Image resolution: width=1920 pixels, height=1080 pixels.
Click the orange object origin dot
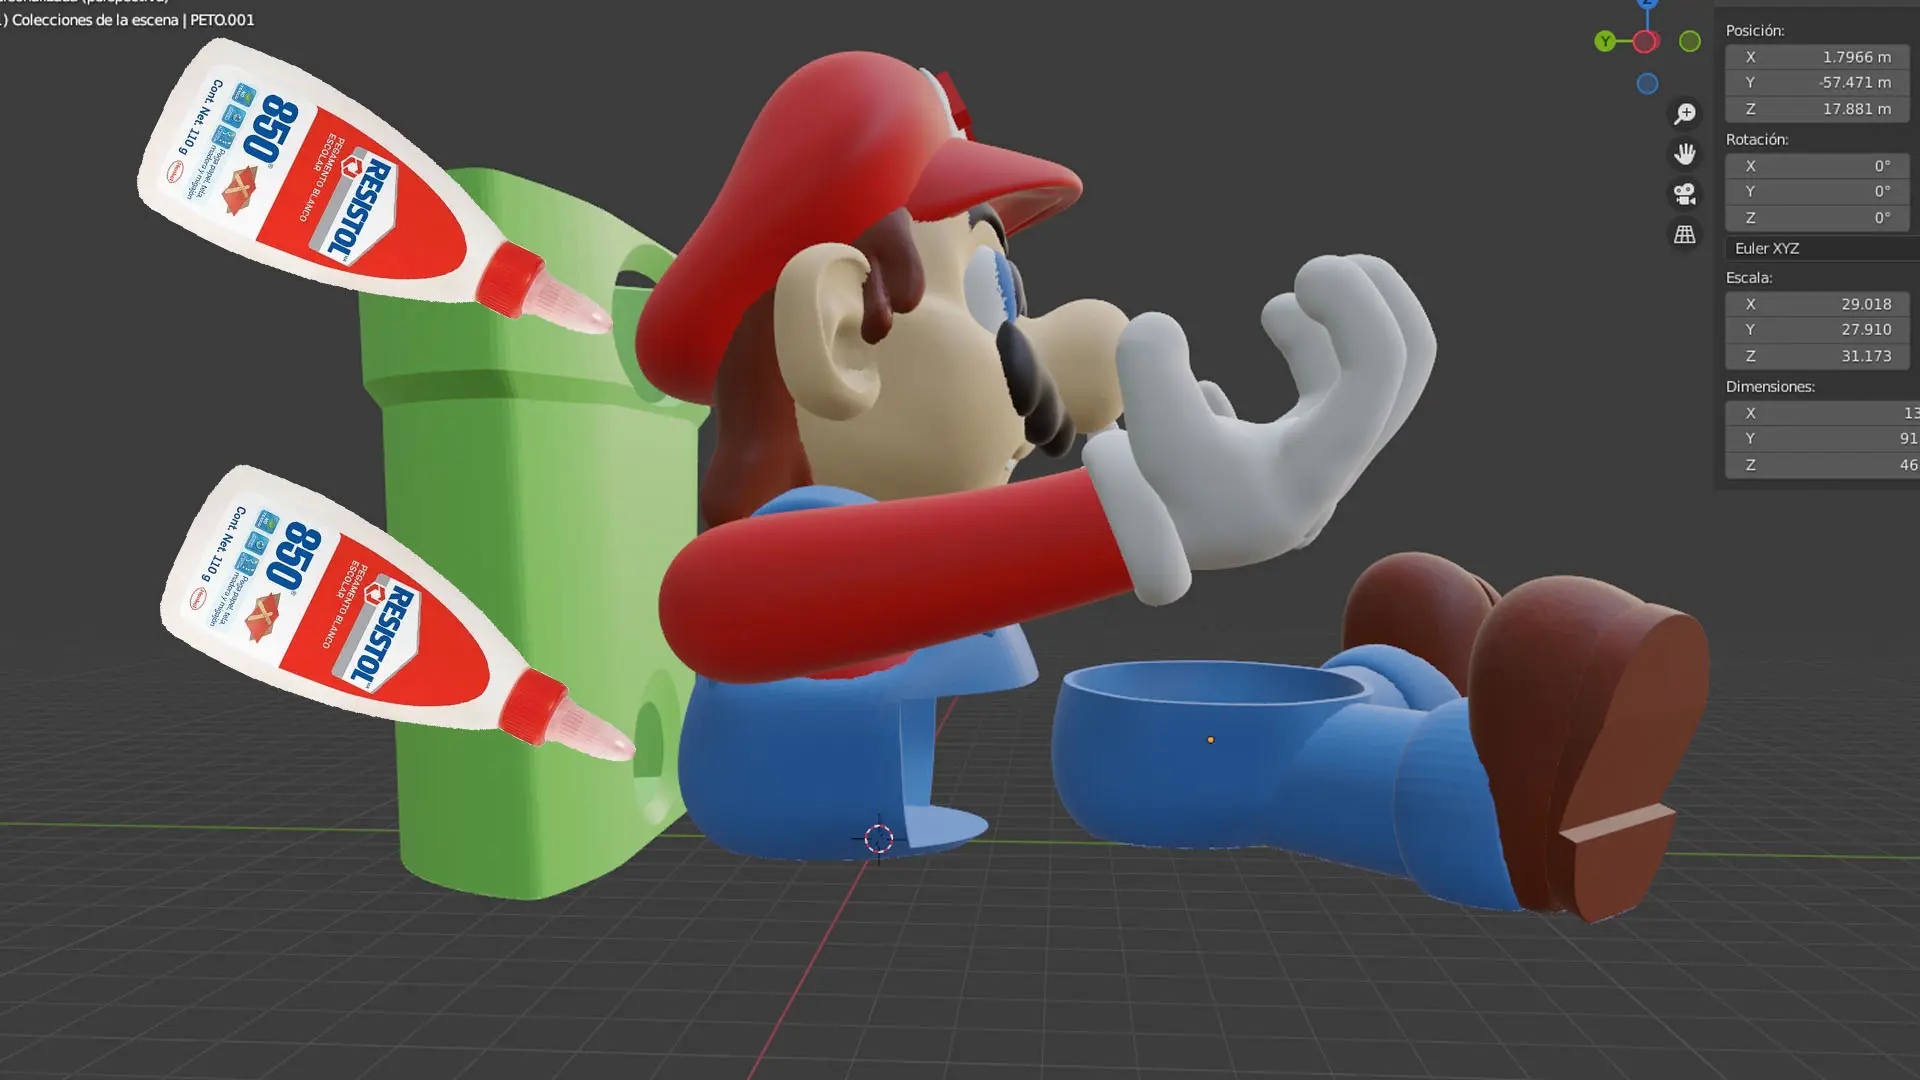coord(1210,740)
